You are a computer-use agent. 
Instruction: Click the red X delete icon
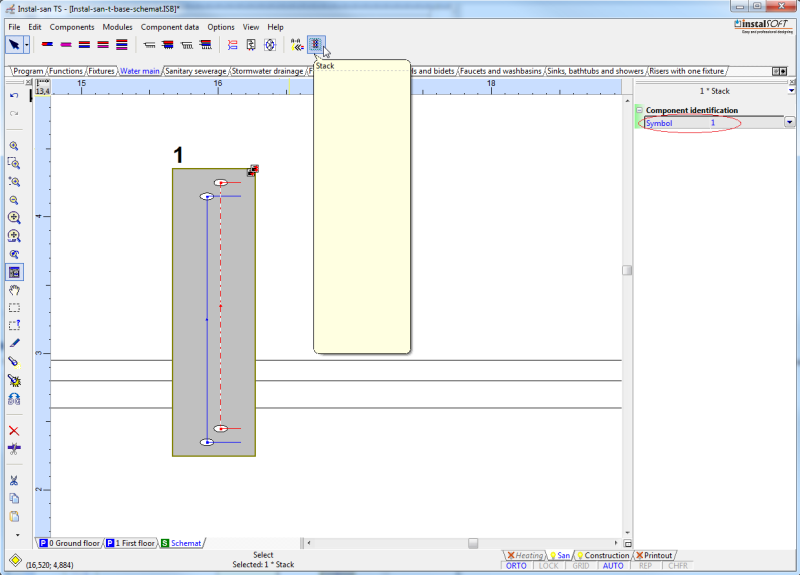(14, 431)
